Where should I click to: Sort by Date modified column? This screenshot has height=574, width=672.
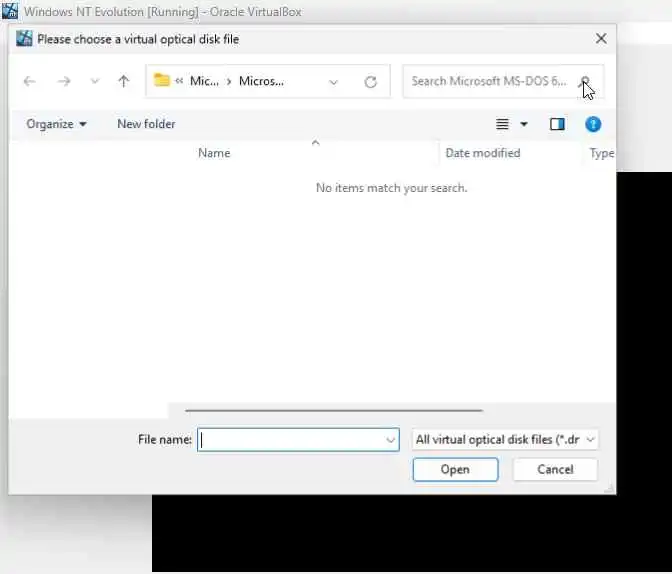[x=483, y=153]
